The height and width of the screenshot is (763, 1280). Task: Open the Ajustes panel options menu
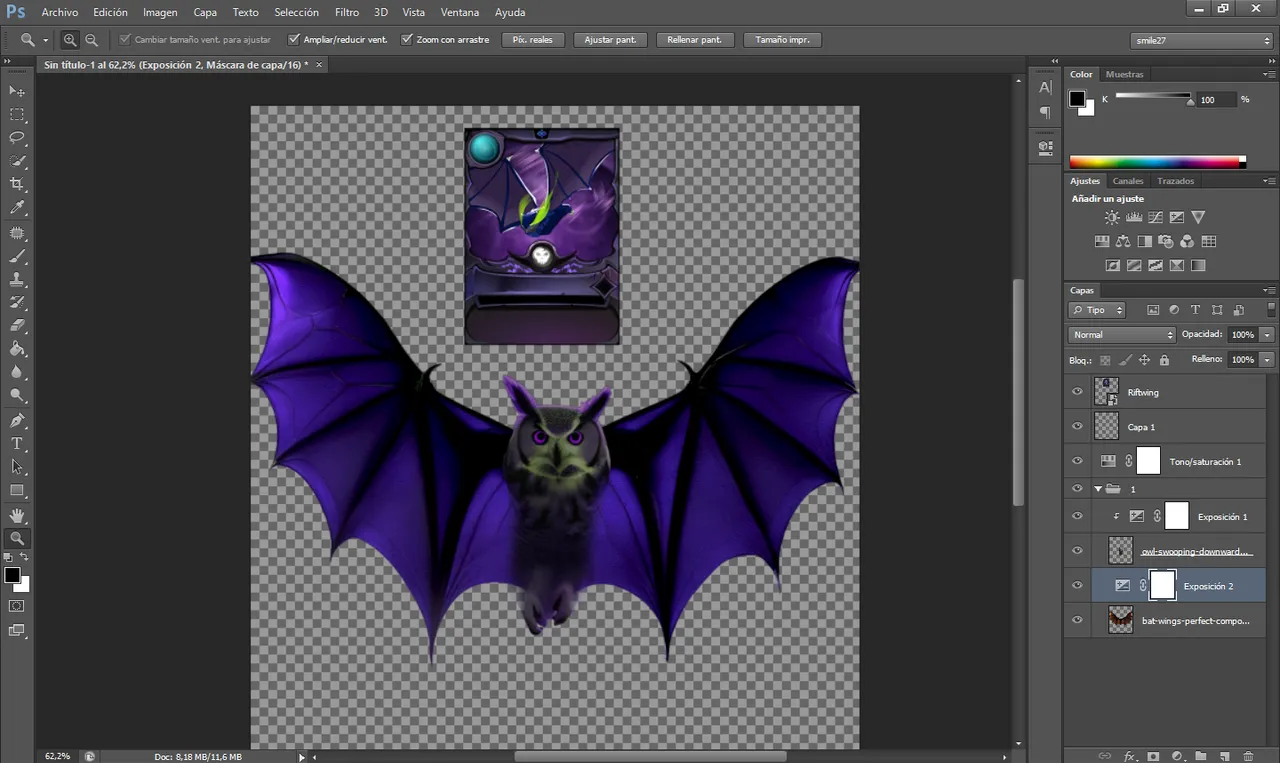[1269, 181]
